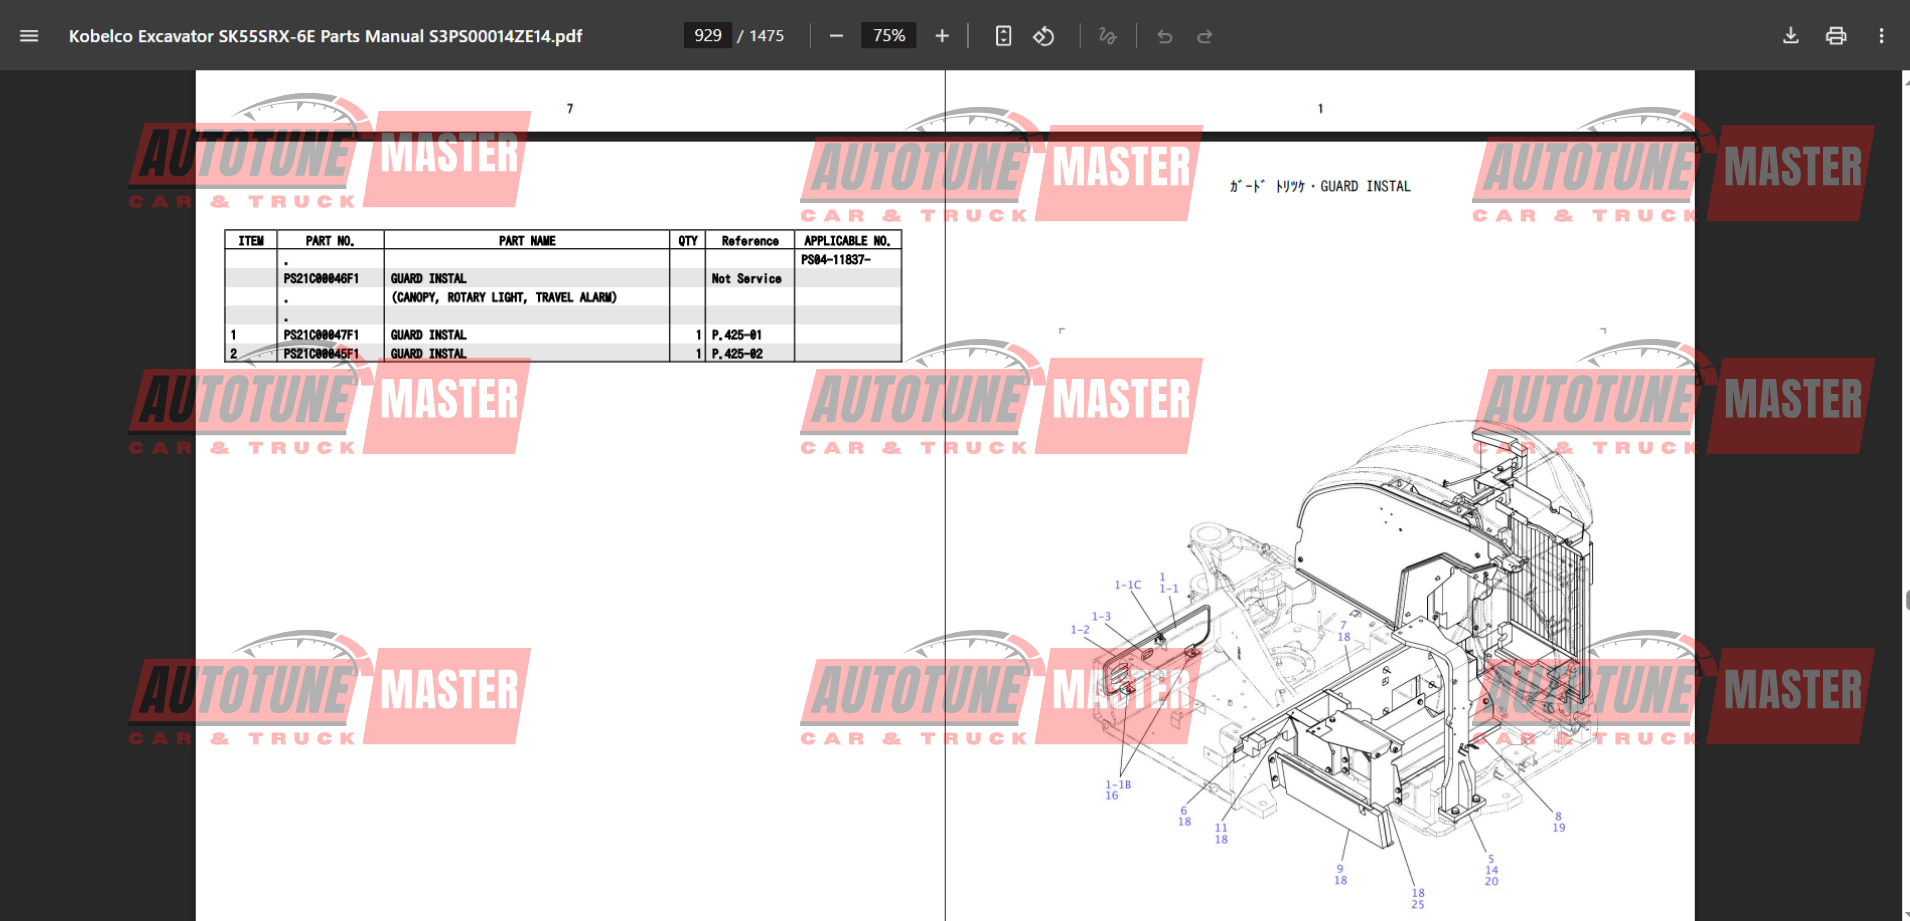
Task: Click the page number field showing 929
Action: (707, 36)
